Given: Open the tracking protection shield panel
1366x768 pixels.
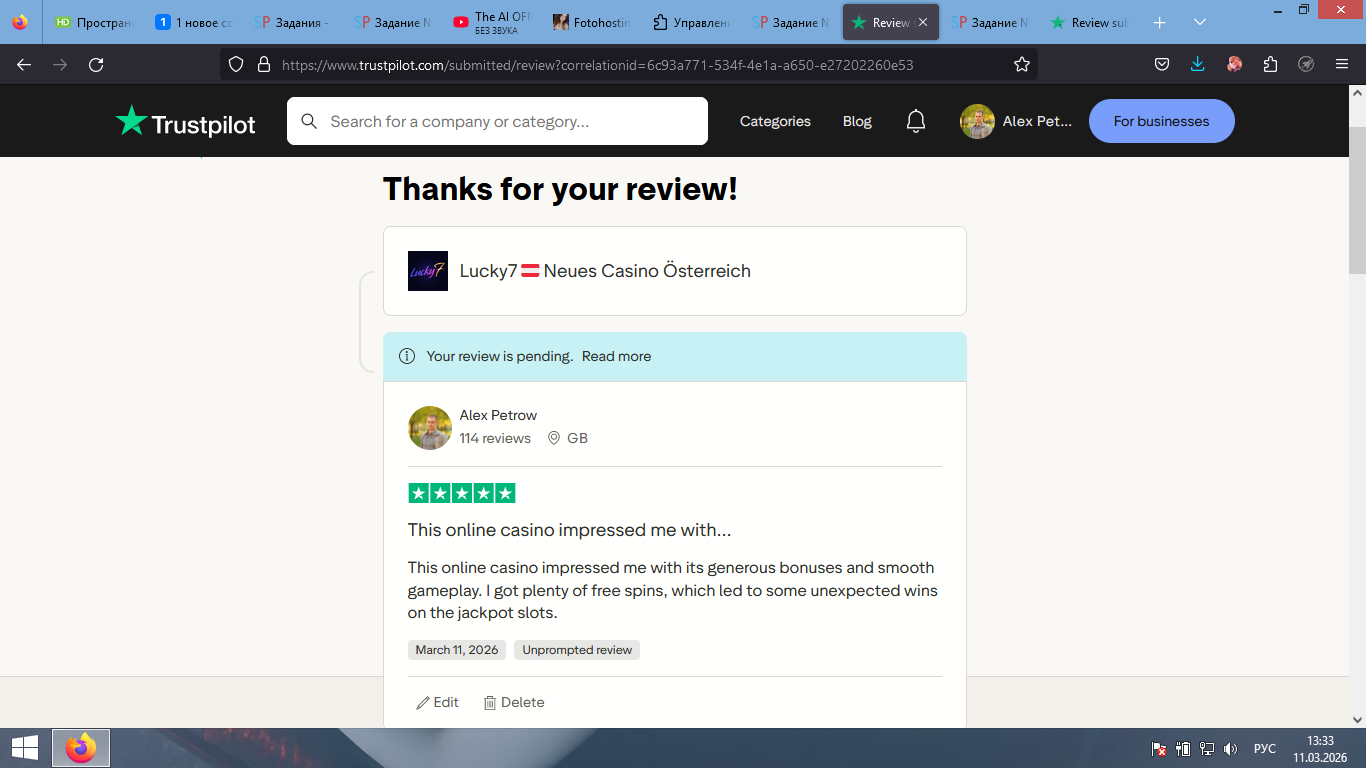Looking at the screenshot, I should click(x=236, y=65).
